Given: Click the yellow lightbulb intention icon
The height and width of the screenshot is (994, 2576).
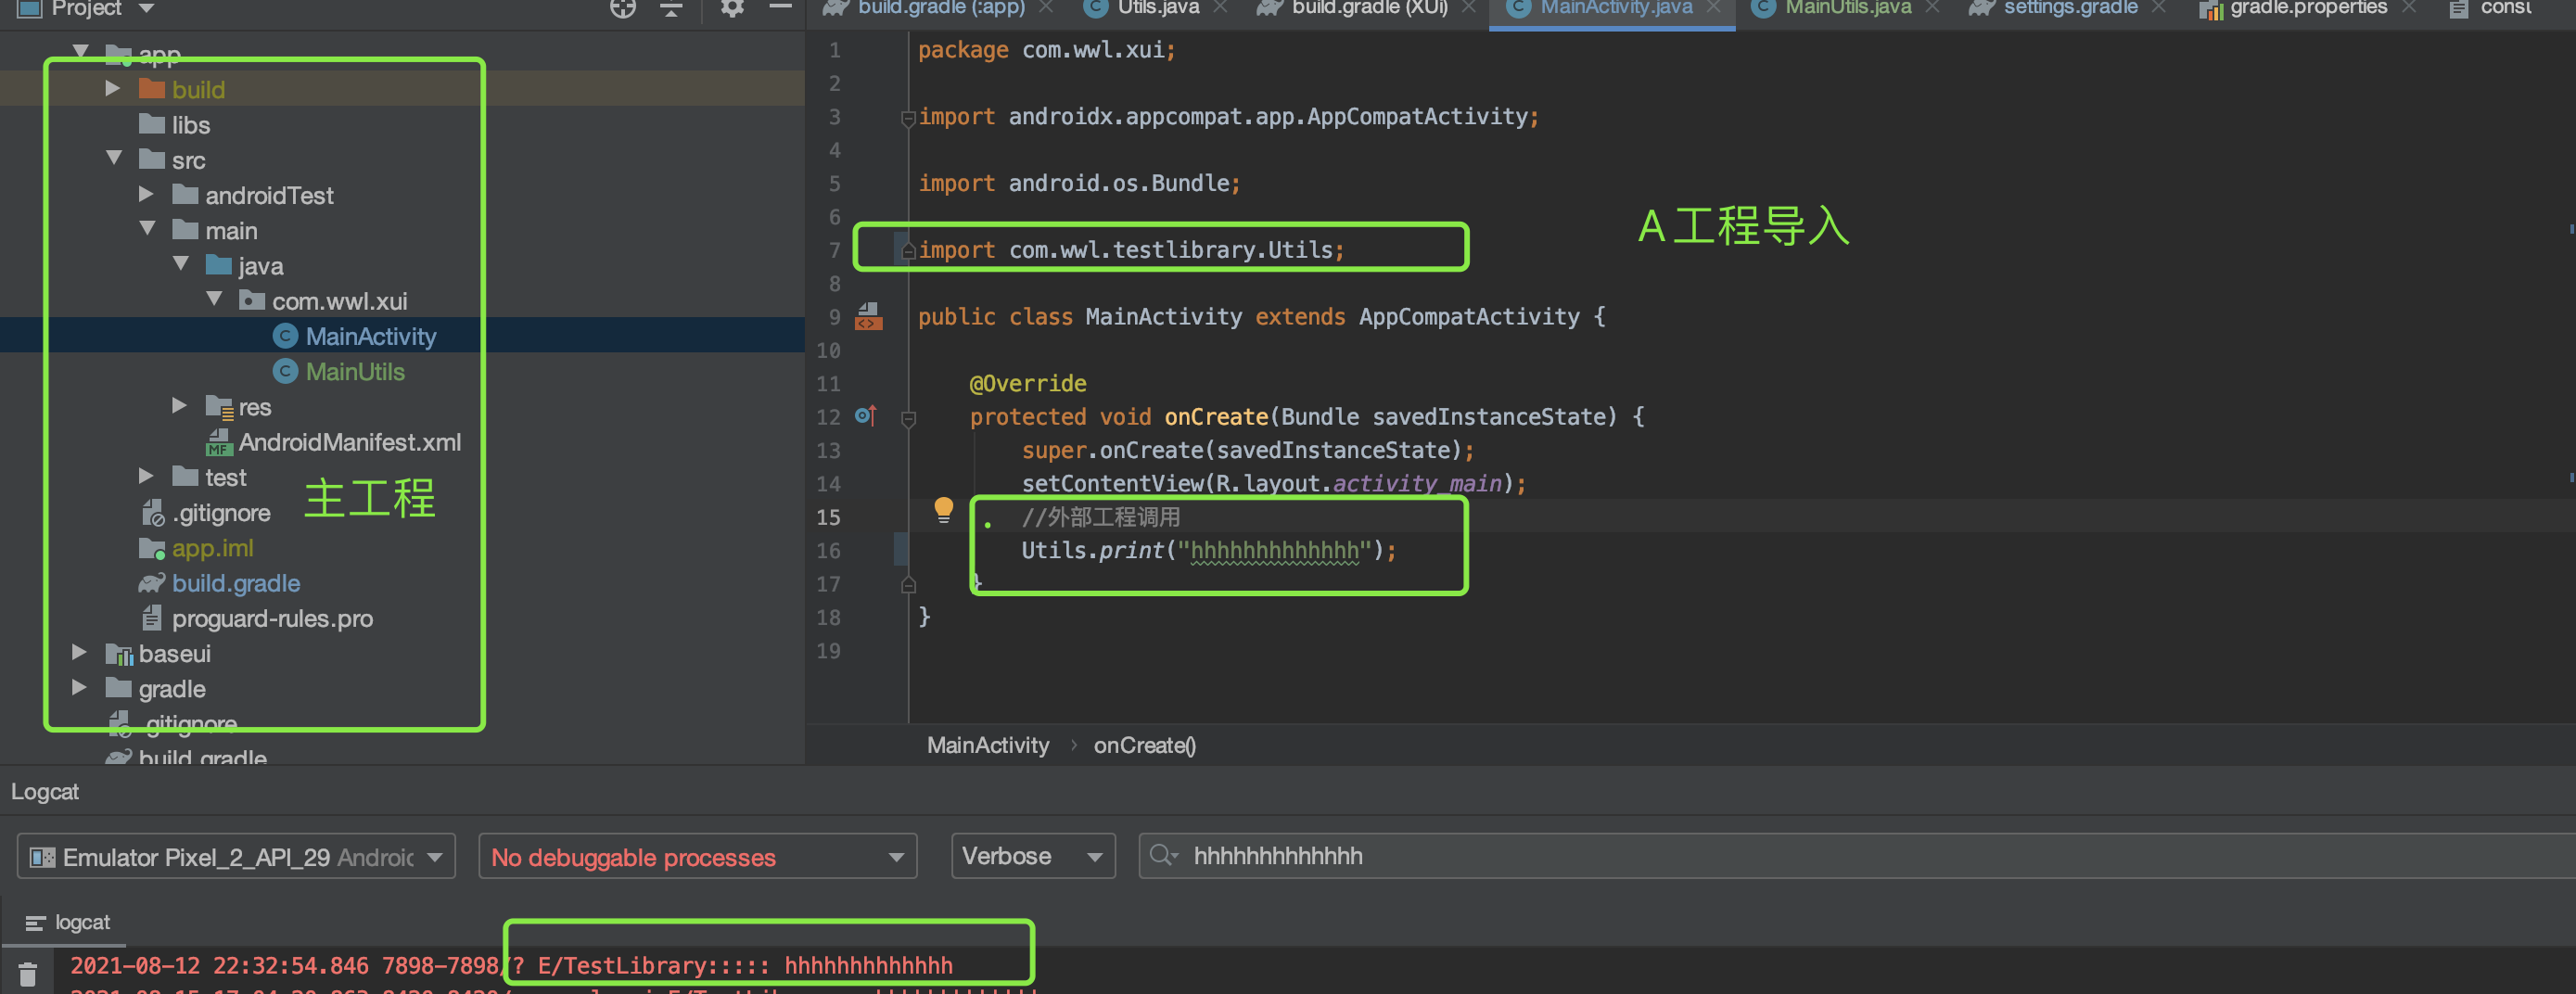Looking at the screenshot, I should (x=943, y=510).
